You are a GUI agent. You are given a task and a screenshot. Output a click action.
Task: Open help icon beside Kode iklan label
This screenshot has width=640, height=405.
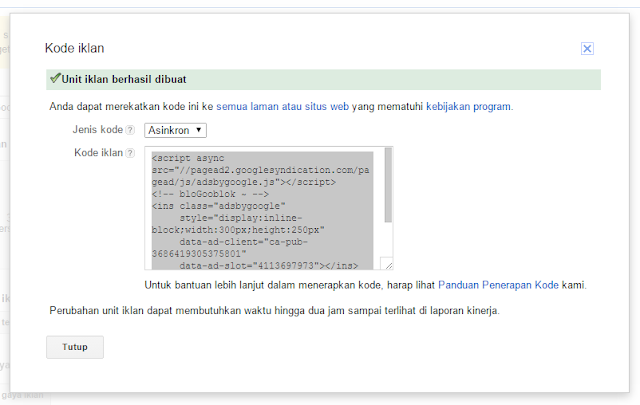pos(130,153)
